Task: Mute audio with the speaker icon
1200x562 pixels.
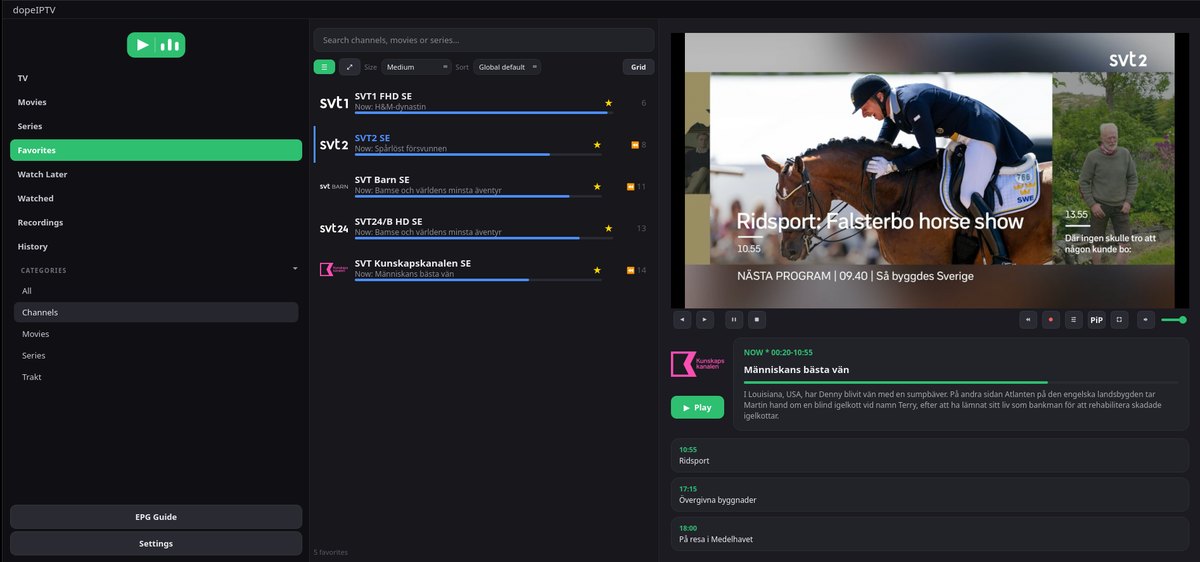Action: click(x=1145, y=320)
